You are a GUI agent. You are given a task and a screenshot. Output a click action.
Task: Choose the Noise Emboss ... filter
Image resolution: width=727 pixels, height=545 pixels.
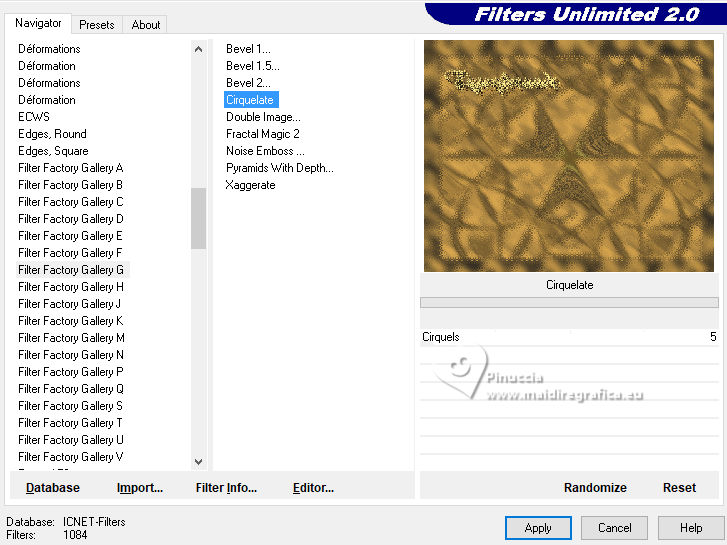[x=265, y=151]
